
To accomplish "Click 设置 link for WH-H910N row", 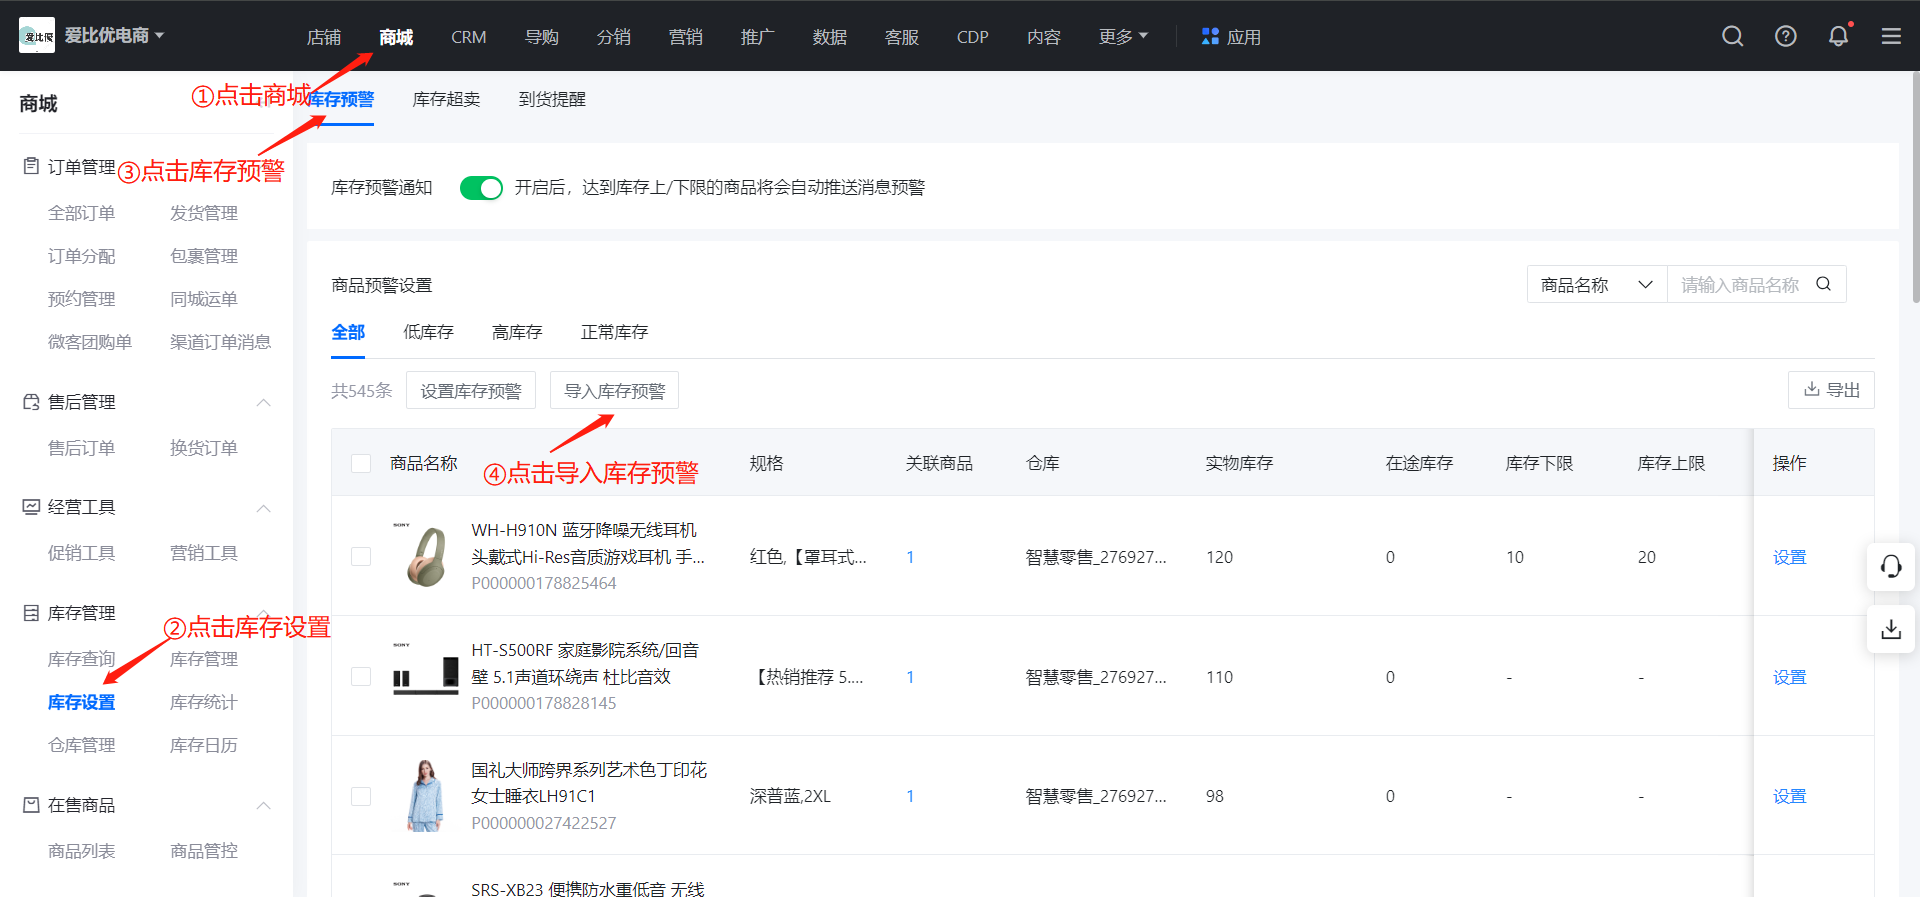I will [x=1790, y=557].
